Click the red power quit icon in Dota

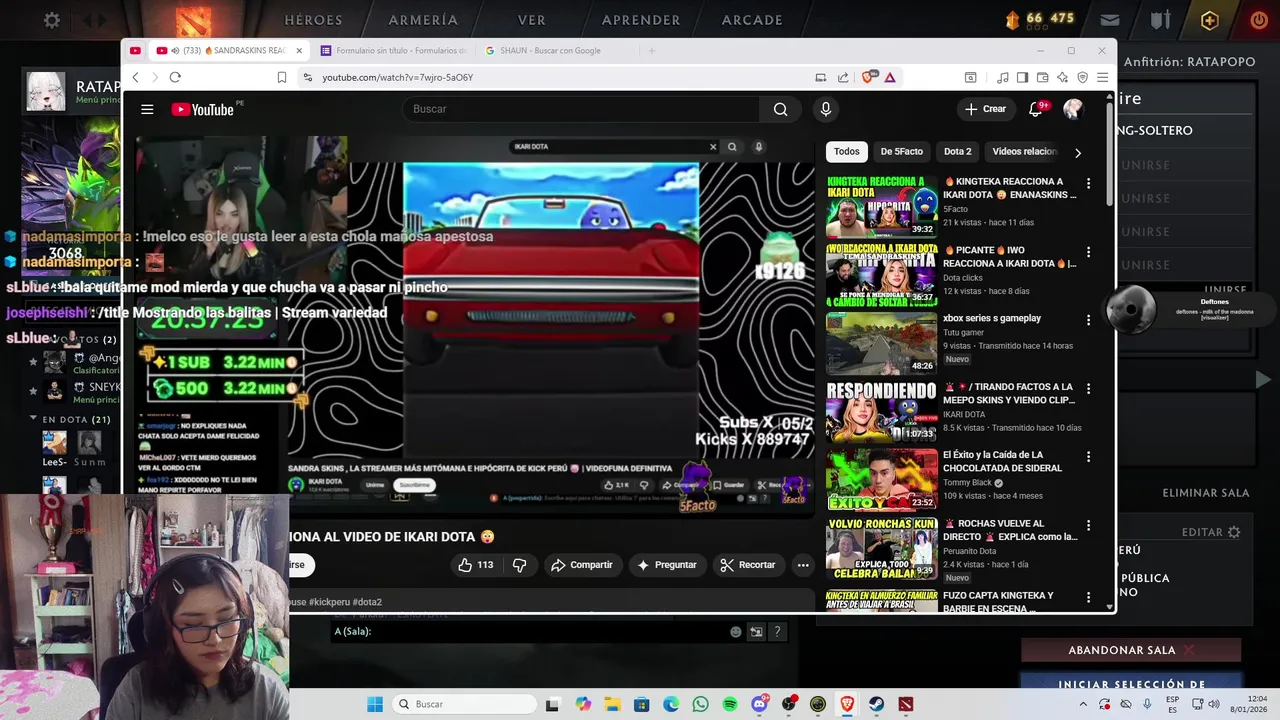coord(1259,20)
